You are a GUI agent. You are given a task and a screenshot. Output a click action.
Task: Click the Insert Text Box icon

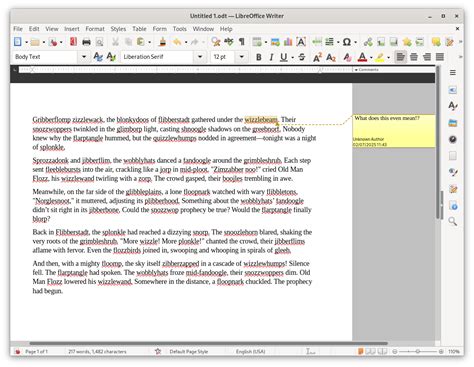coord(301,42)
